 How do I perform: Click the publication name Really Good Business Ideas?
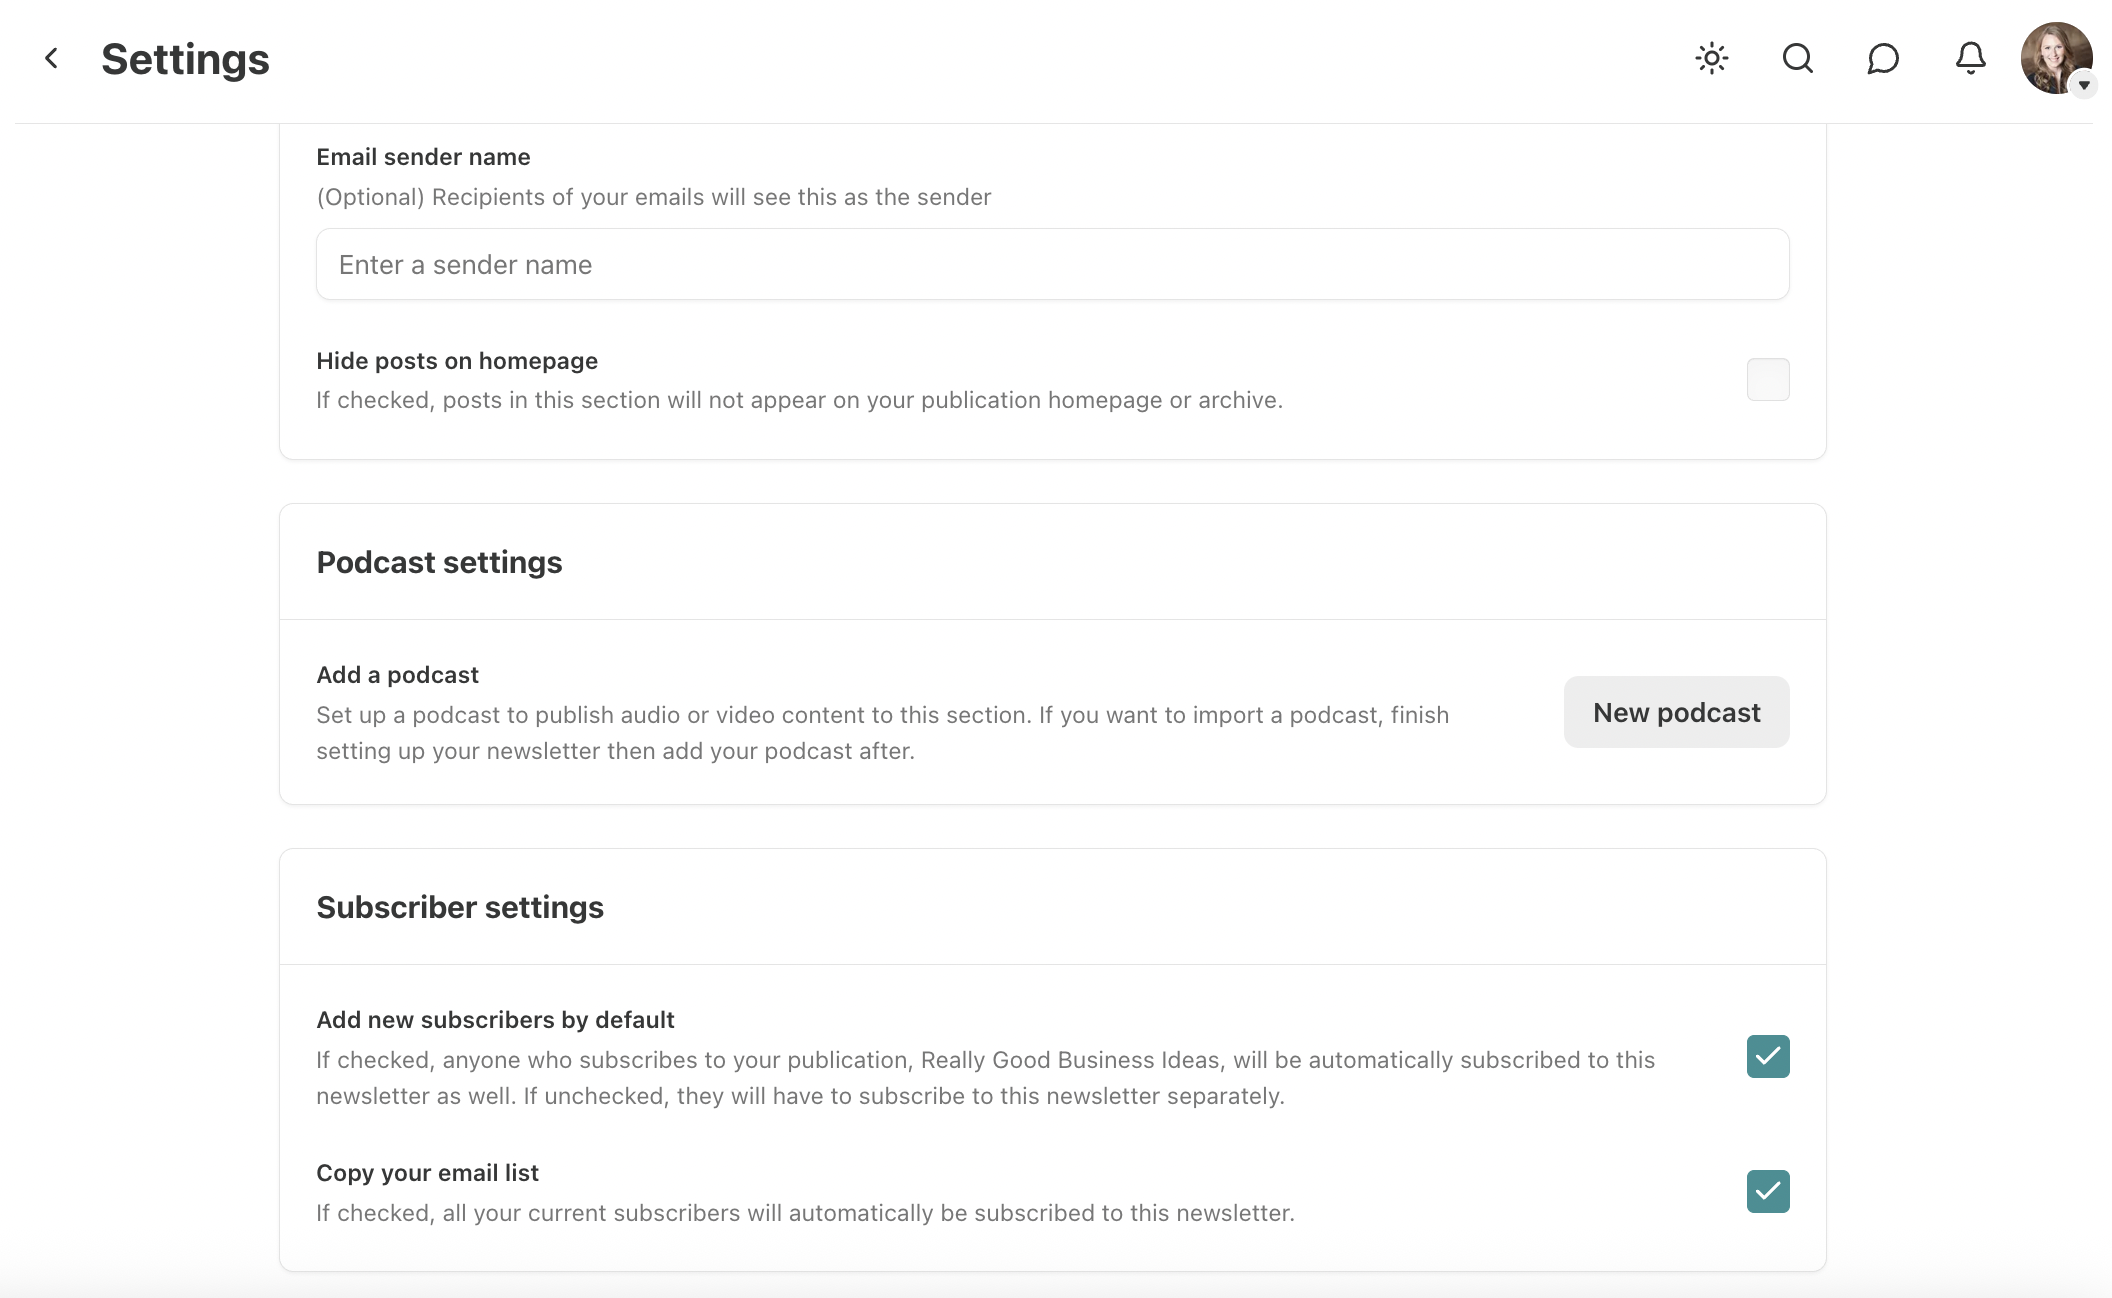[x=1074, y=1060]
